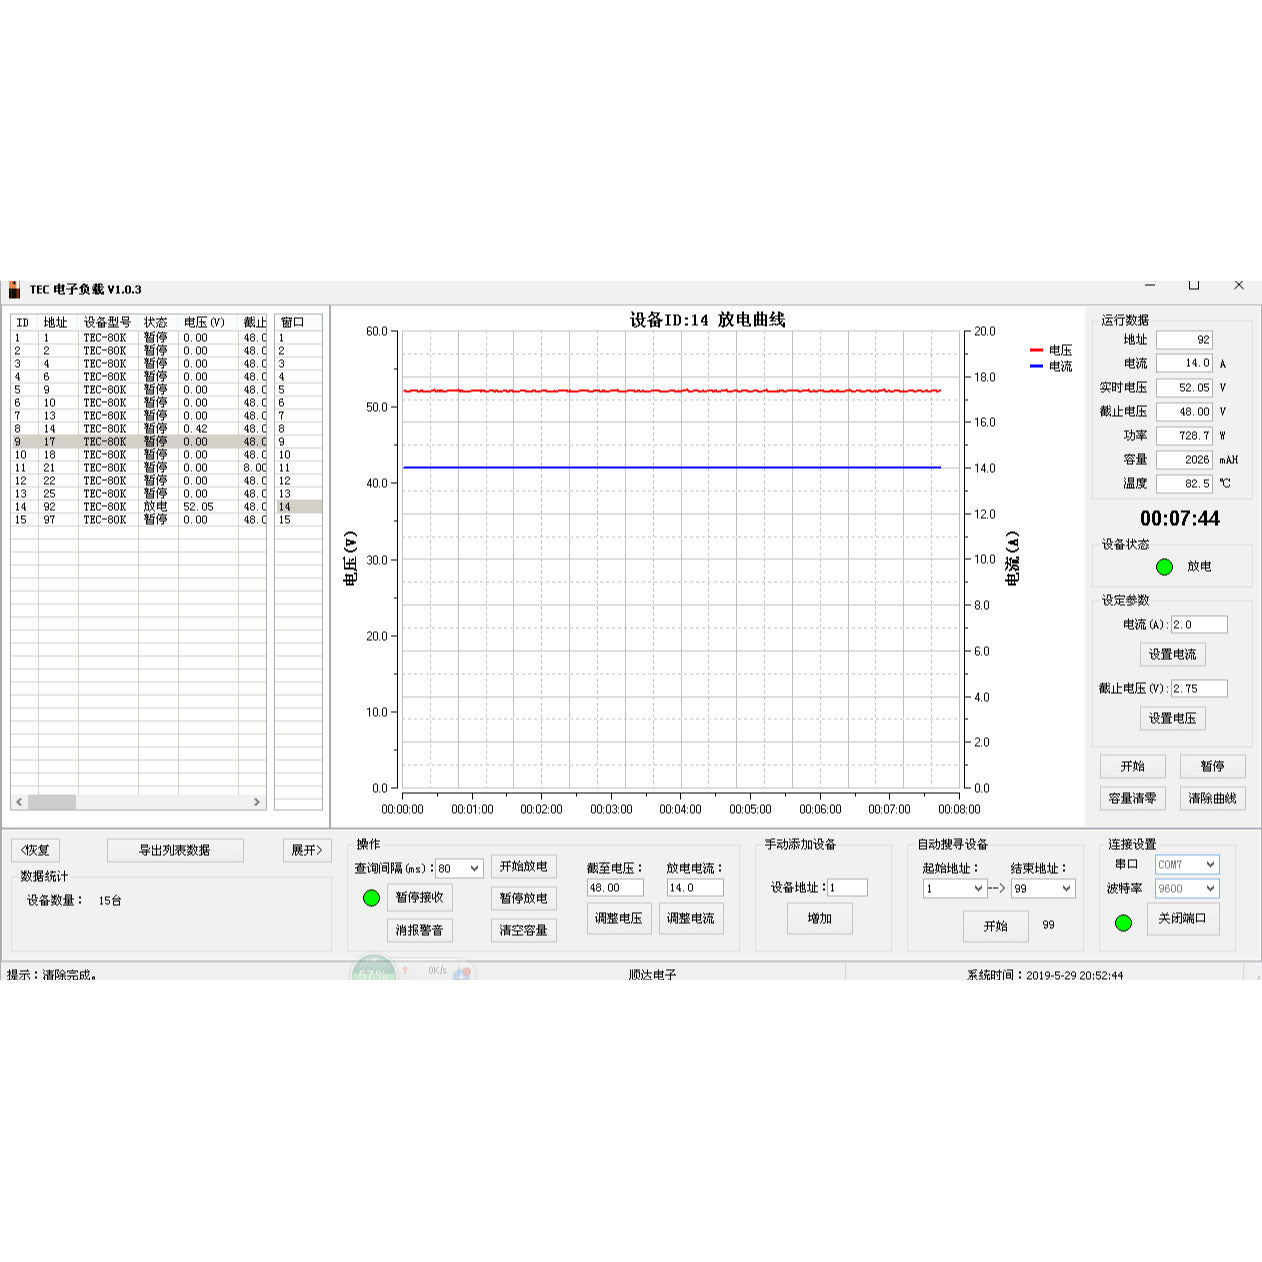Image resolution: width=1262 pixels, height=1262 pixels.
Task: Click green indicator beside 暂停接收 button
Action: click(x=371, y=898)
